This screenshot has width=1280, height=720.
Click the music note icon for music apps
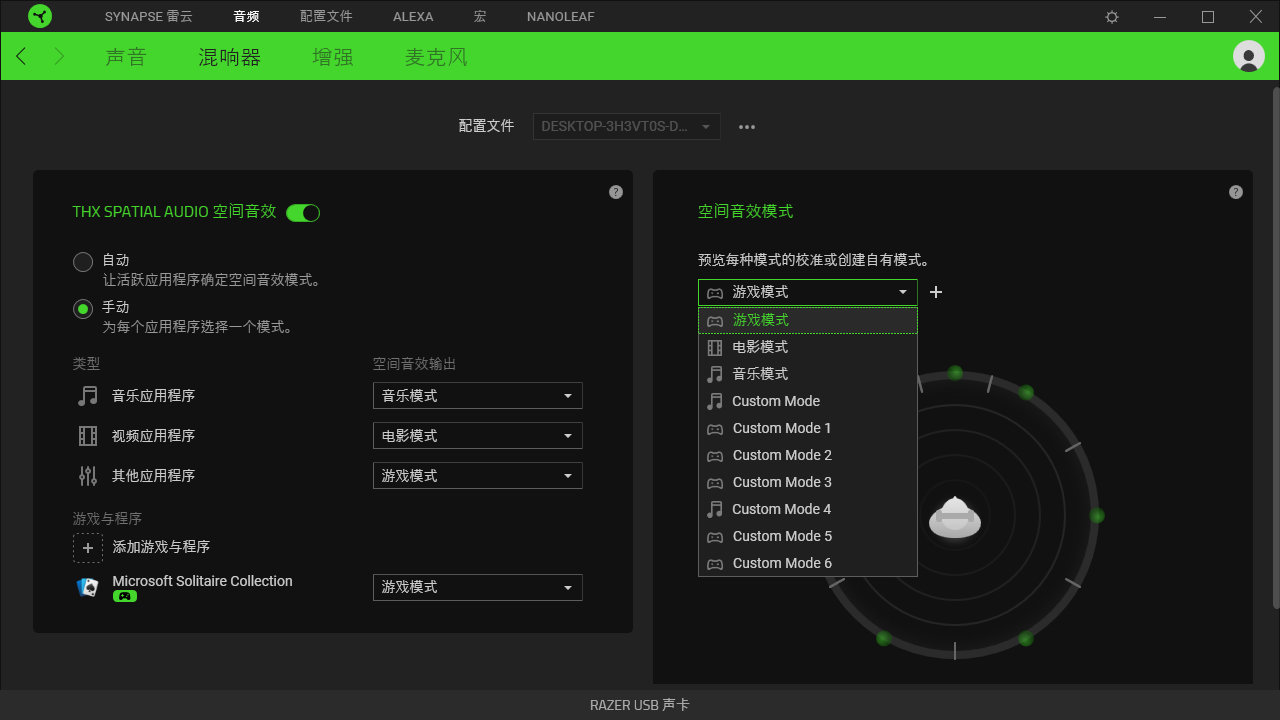pyautogui.click(x=88, y=396)
